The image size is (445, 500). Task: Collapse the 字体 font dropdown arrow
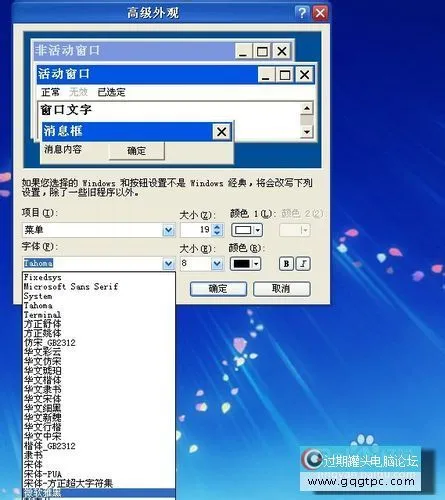(x=168, y=264)
